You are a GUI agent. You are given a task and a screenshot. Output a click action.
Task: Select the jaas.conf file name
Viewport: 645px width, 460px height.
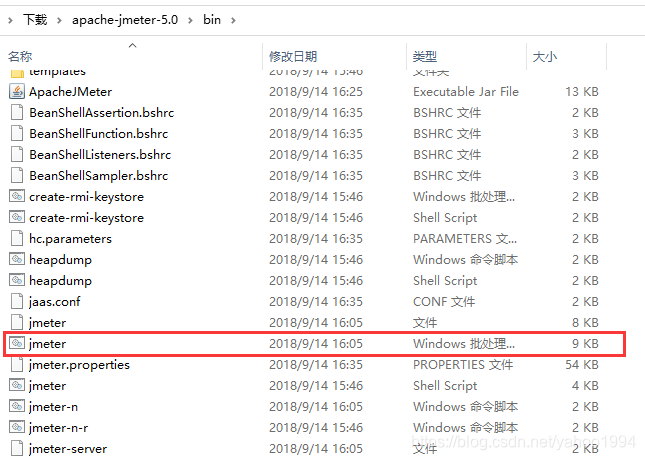pos(55,301)
